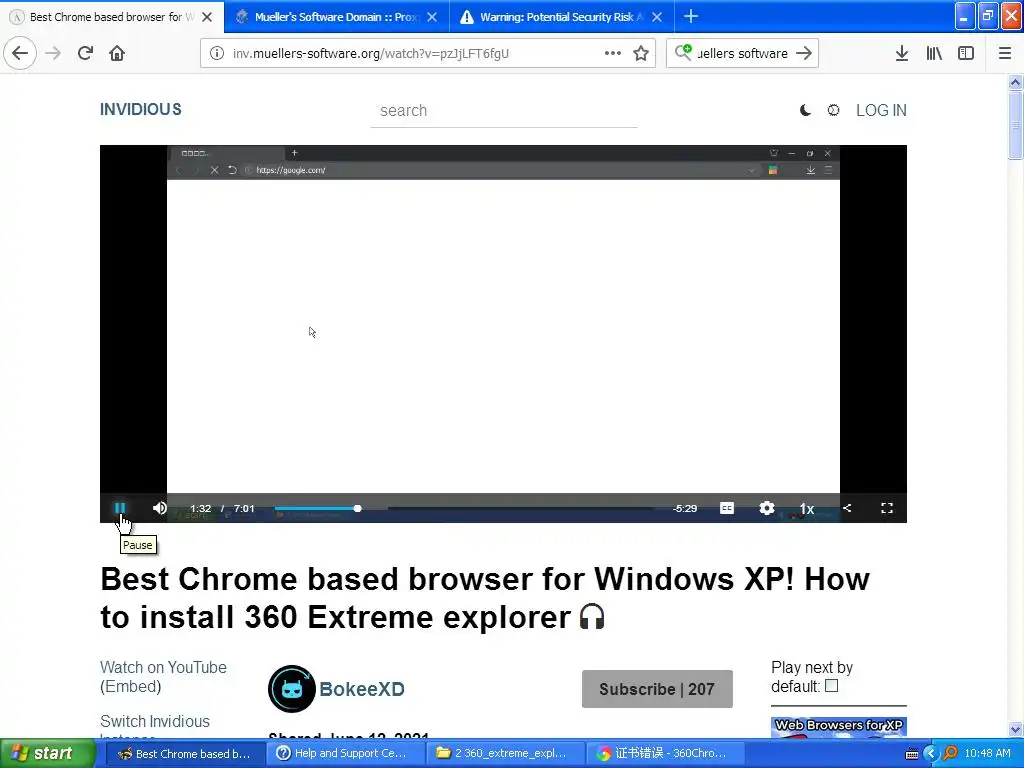The height and width of the screenshot is (768, 1024).
Task: Enter fullscreen video mode
Action: [887, 508]
